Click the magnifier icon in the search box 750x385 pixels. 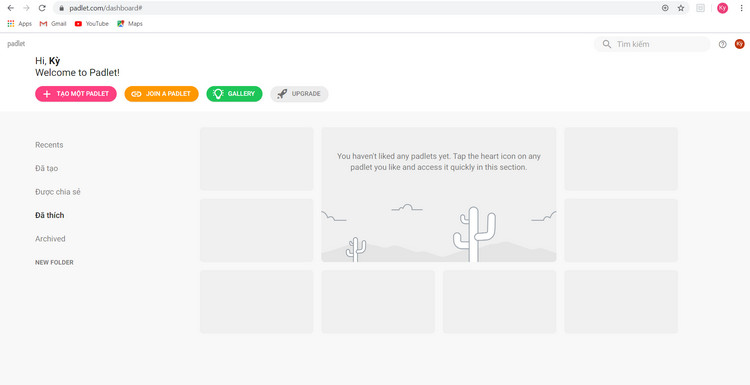pos(607,44)
